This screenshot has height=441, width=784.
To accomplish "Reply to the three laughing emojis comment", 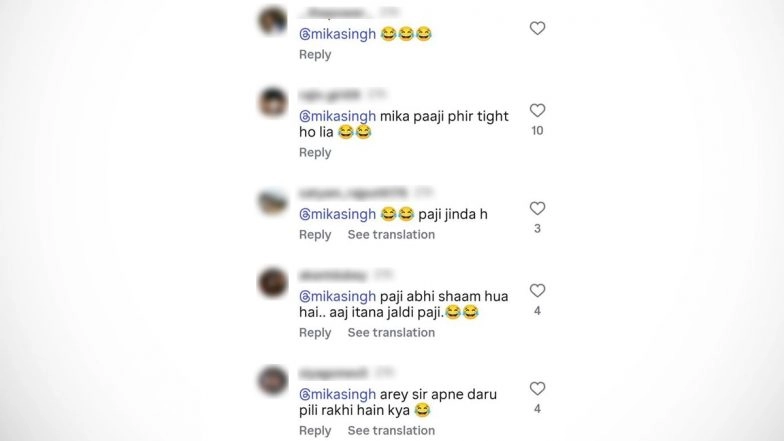I will point(315,54).
